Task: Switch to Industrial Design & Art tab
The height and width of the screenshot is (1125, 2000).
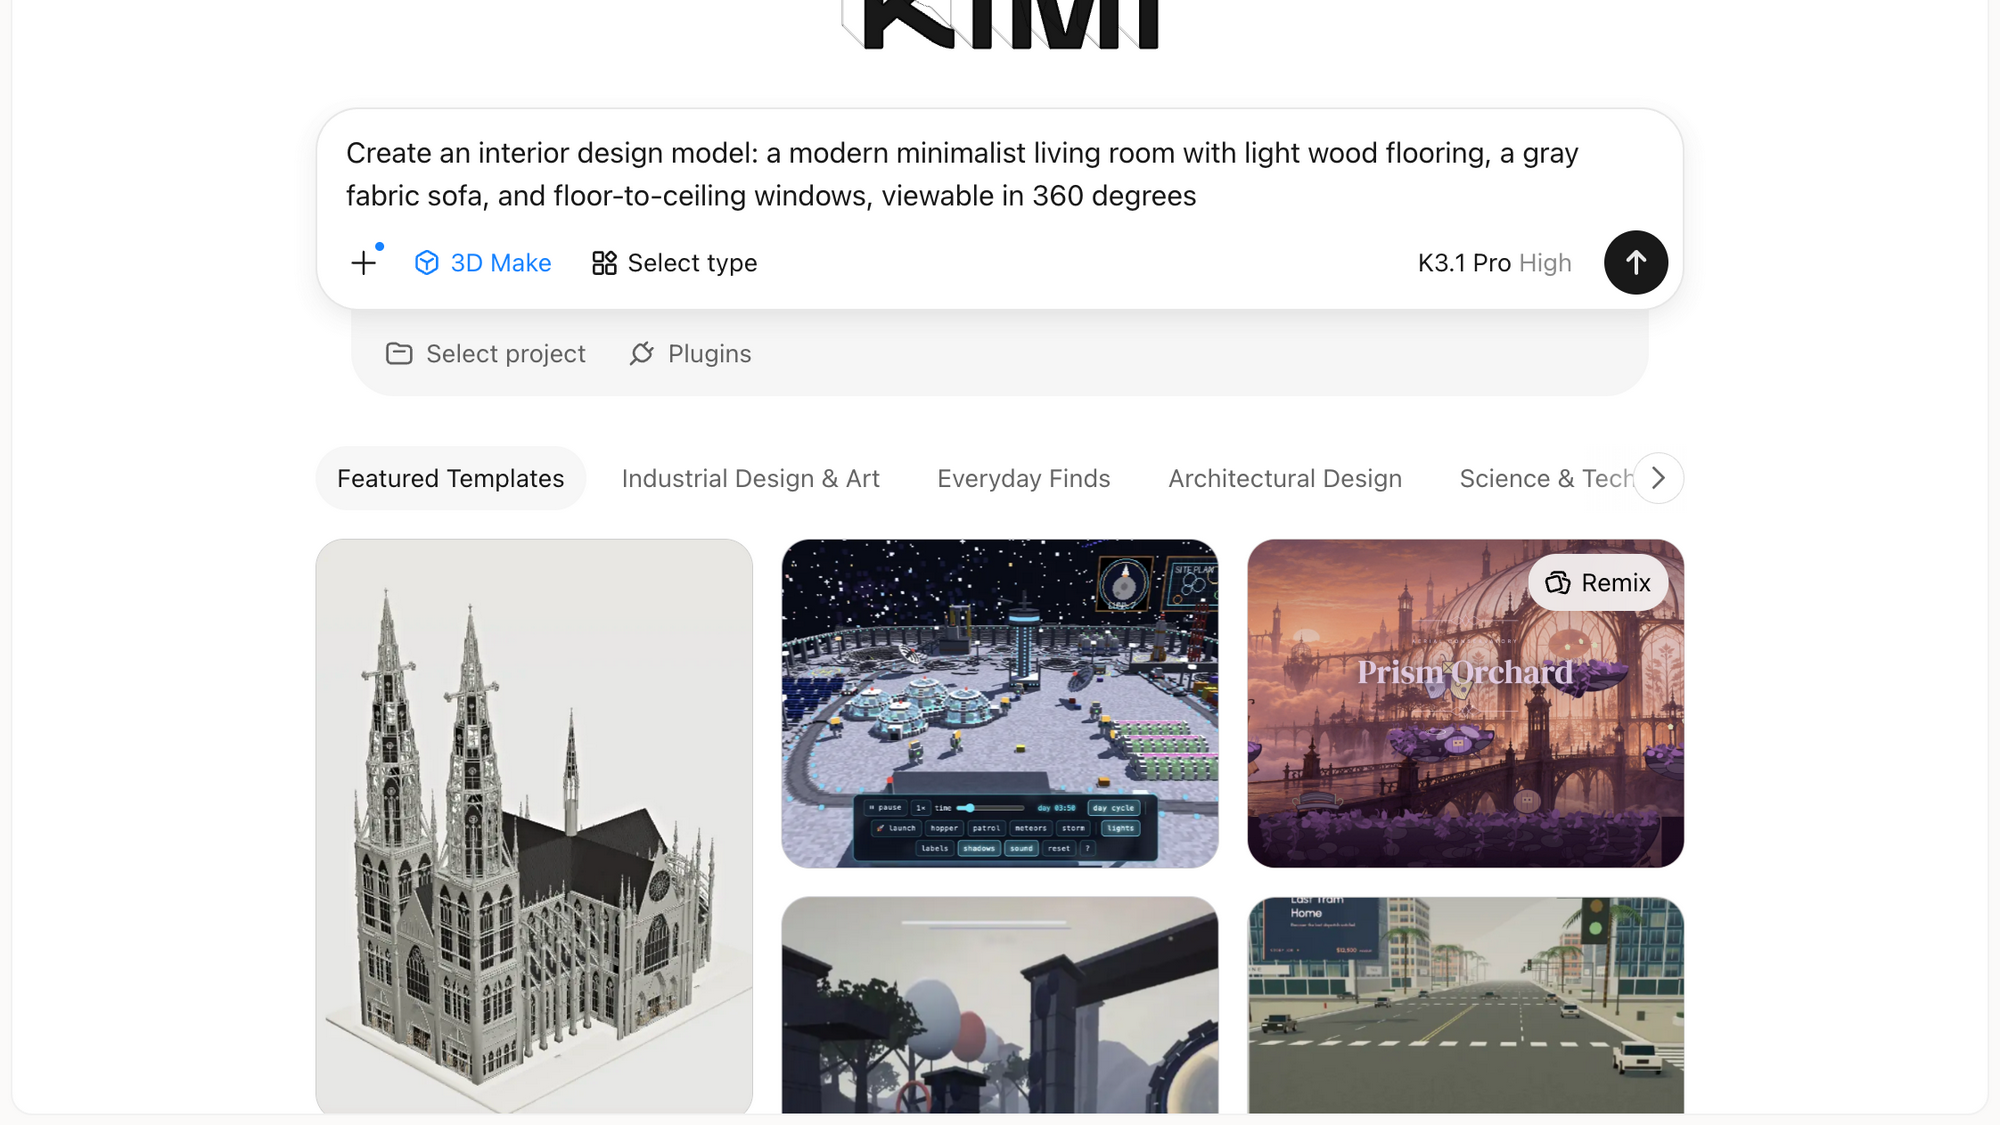Action: 751,479
